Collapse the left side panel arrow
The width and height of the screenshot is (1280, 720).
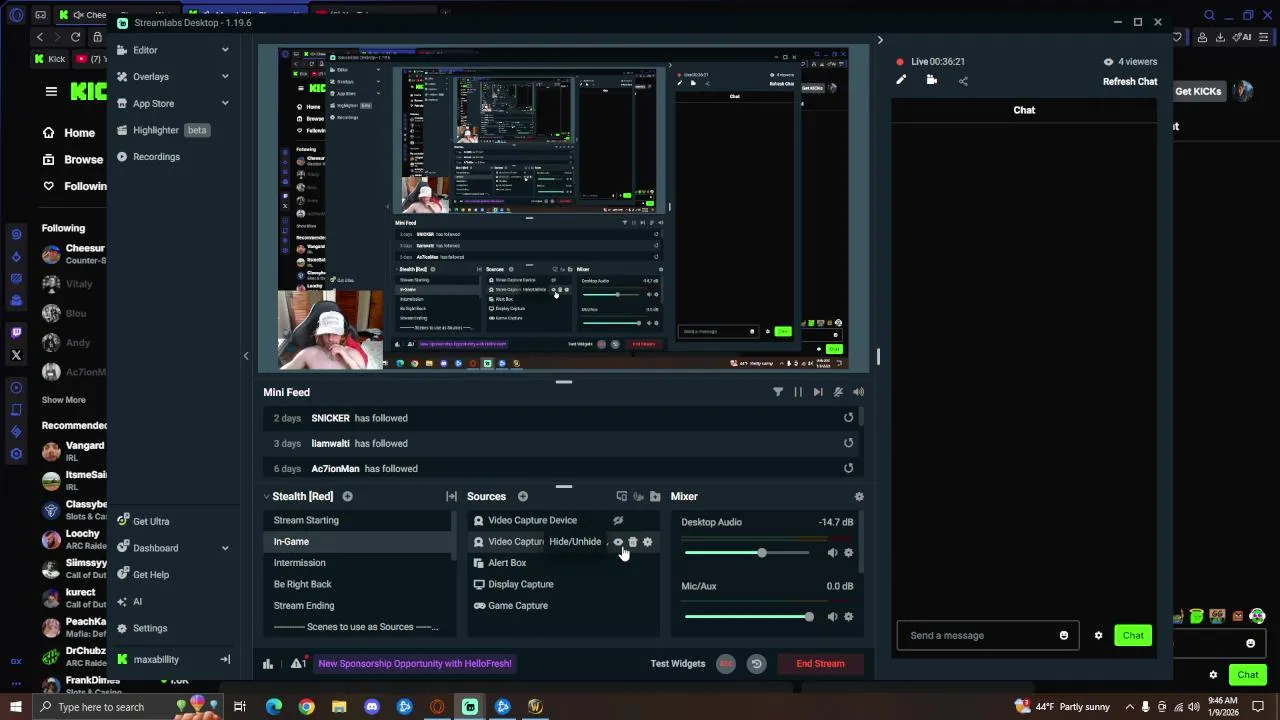pos(246,356)
